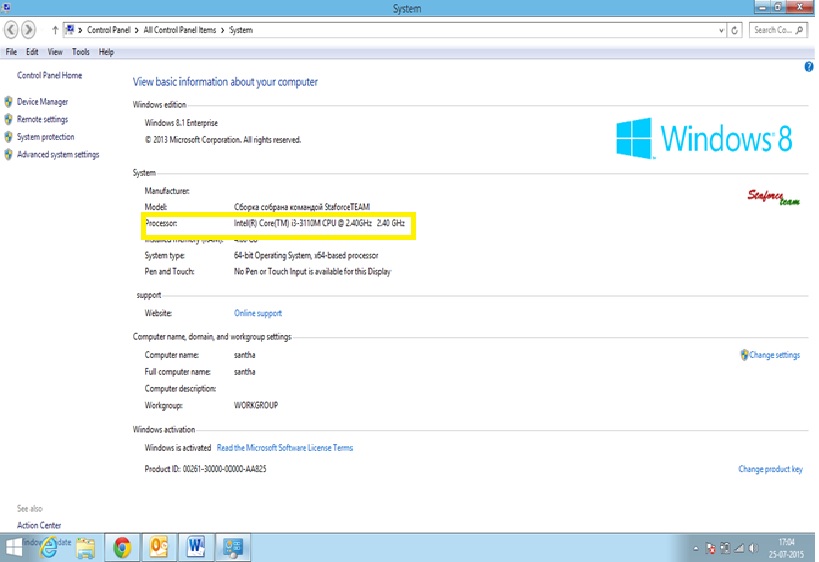Click the battery power tray icon
This screenshot has width=819, height=562.
pyautogui.click(x=725, y=548)
